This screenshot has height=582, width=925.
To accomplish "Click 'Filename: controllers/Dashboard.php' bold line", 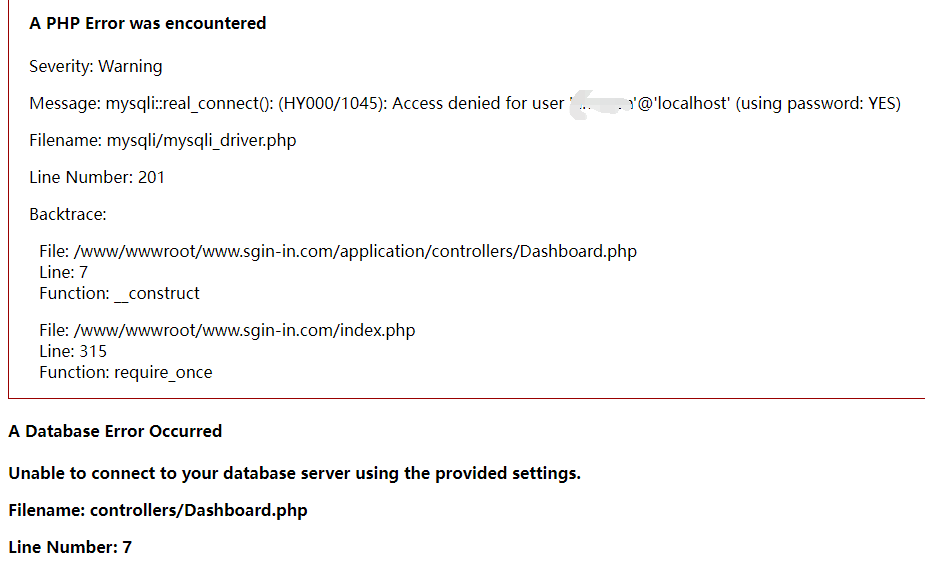I will (158, 510).
